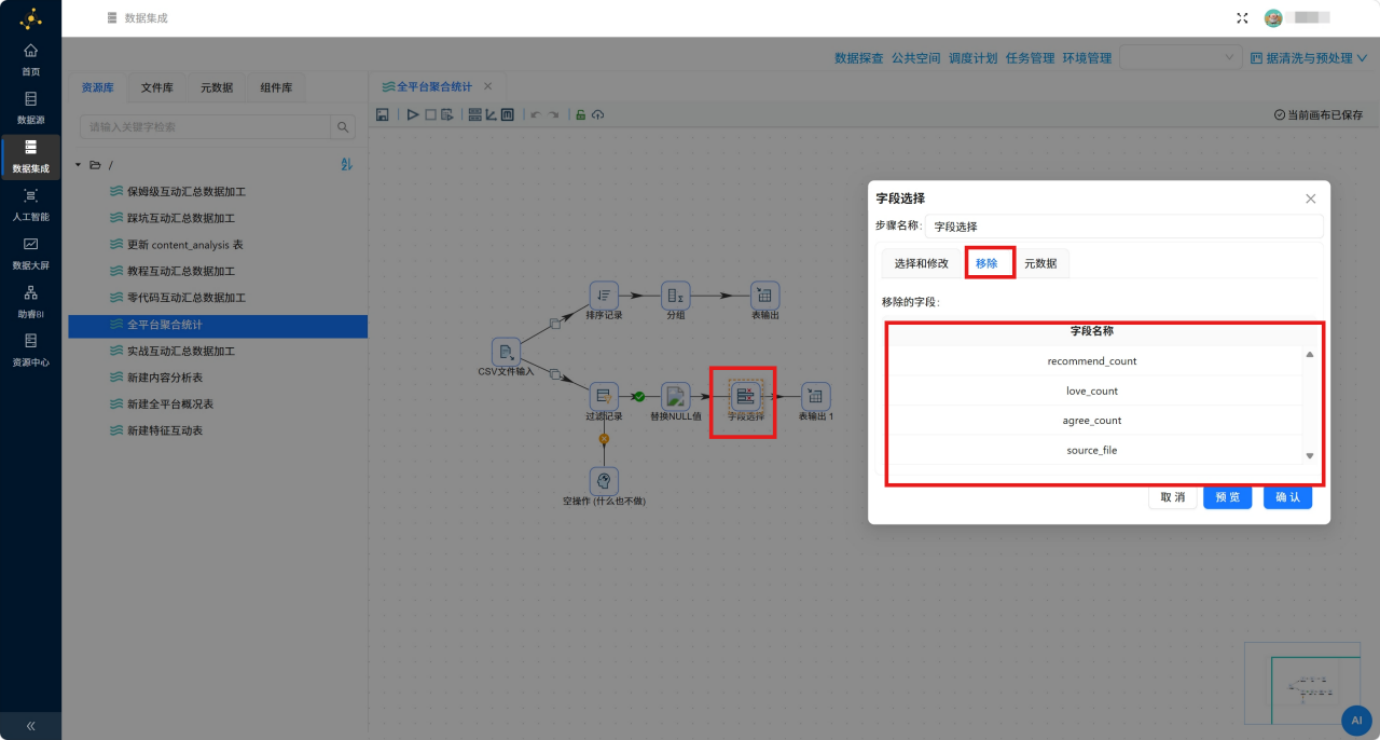Open the 据清洗与预处理 dropdown

point(1308,58)
